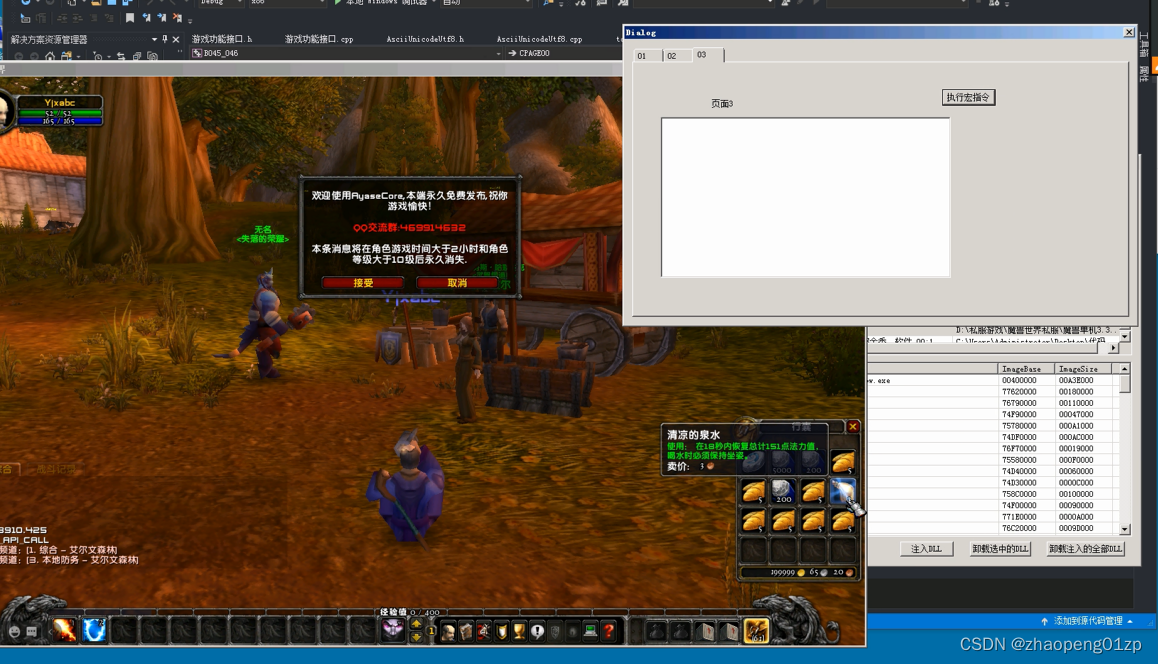The height and width of the screenshot is (664, 1158).
Task: Click the Inject DLL button
Action: pyautogui.click(x=926, y=549)
